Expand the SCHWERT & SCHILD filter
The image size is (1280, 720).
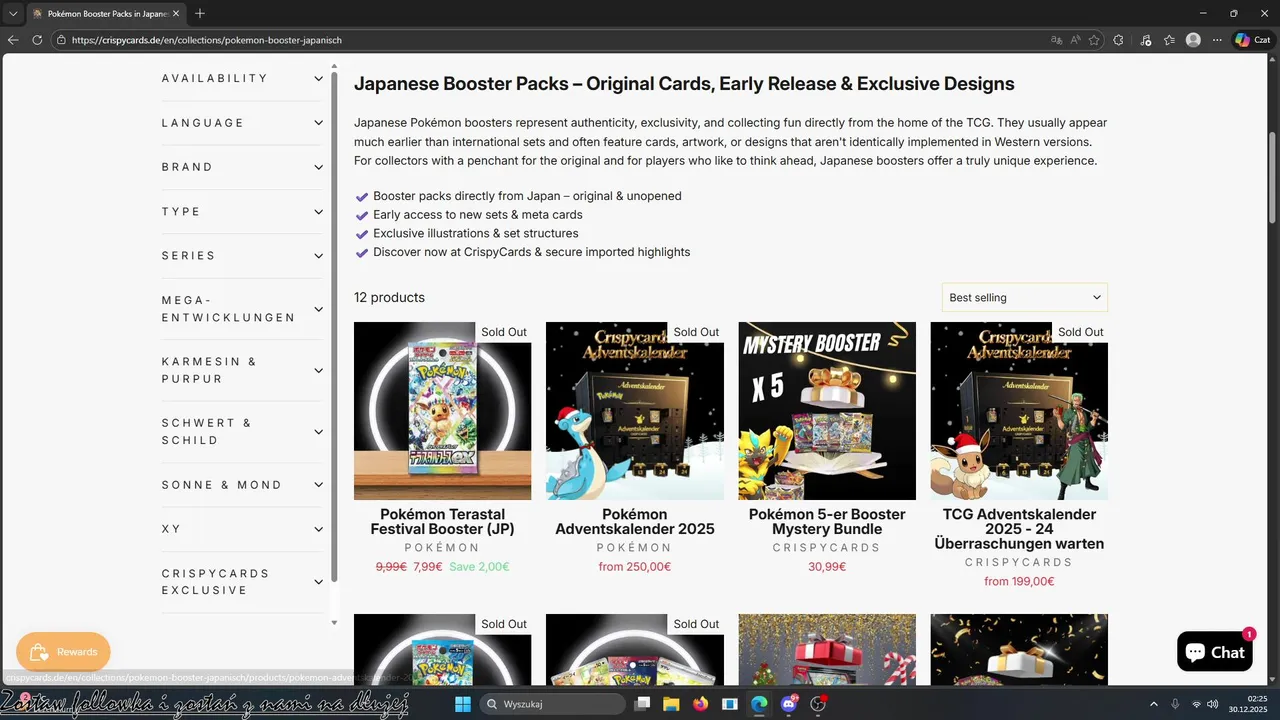point(243,432)
